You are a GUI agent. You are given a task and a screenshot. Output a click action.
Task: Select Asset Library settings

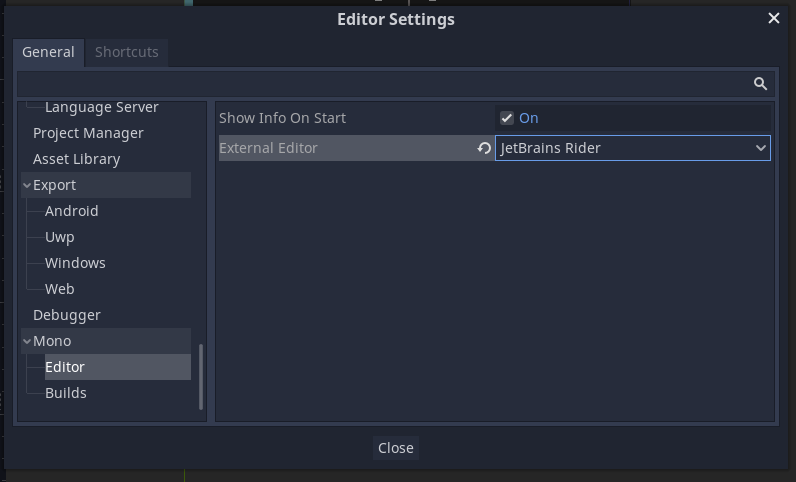(77, 159)
